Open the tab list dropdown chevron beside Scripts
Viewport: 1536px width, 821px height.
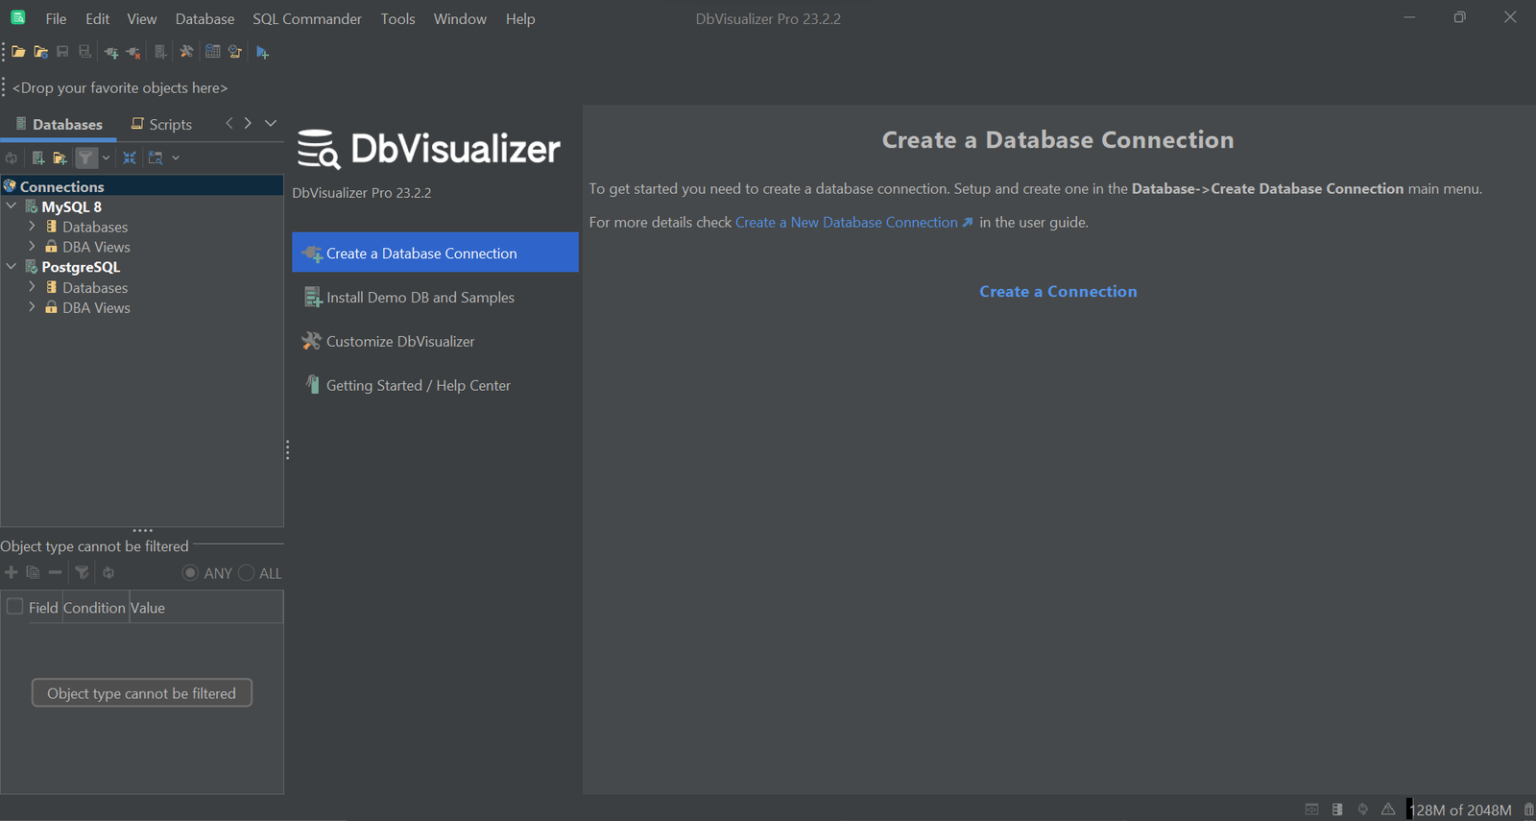(270, 124)
